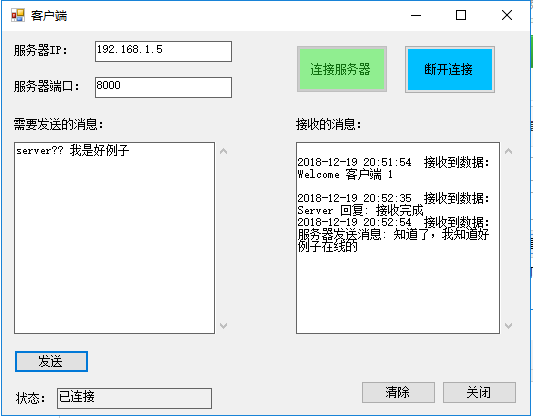Viewport: 533px width, 418px height.
Task: Click inside the 需要发送的消息 text area
Action: [115, 238]
